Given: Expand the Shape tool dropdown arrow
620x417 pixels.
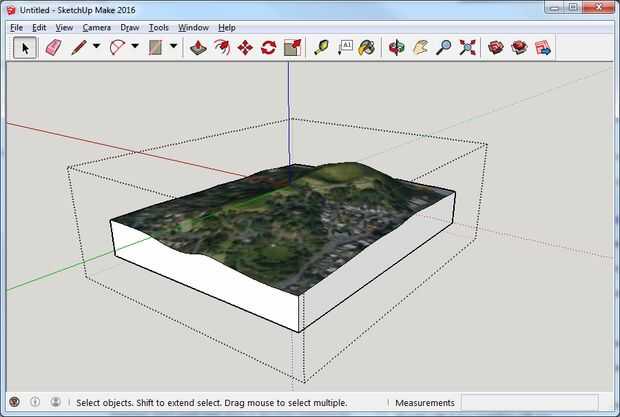Looking at the screenshot, I should coord(173,46).
